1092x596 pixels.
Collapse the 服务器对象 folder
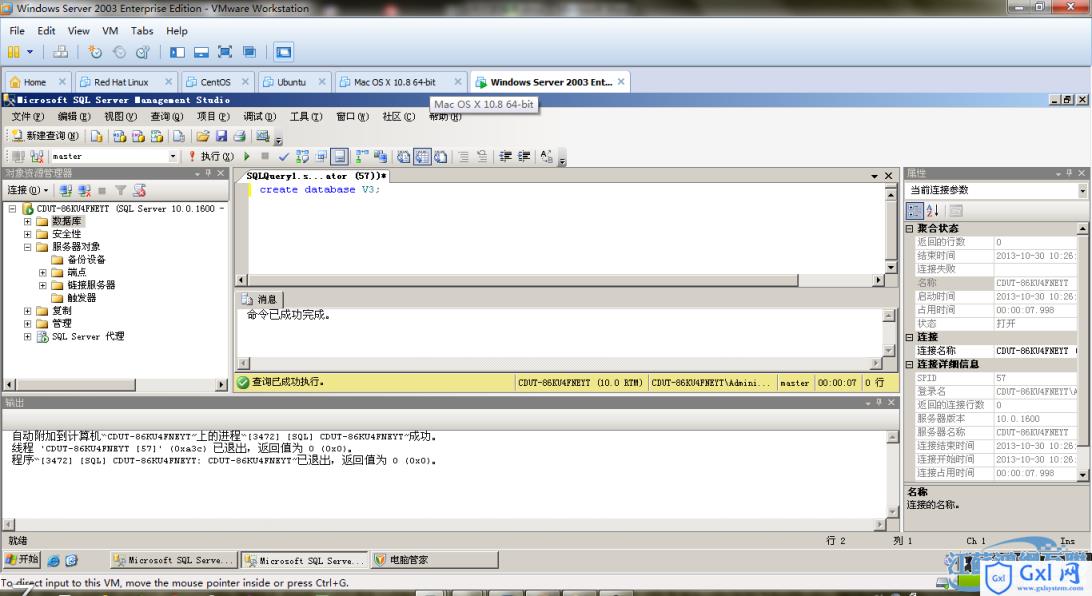[27, 246]
